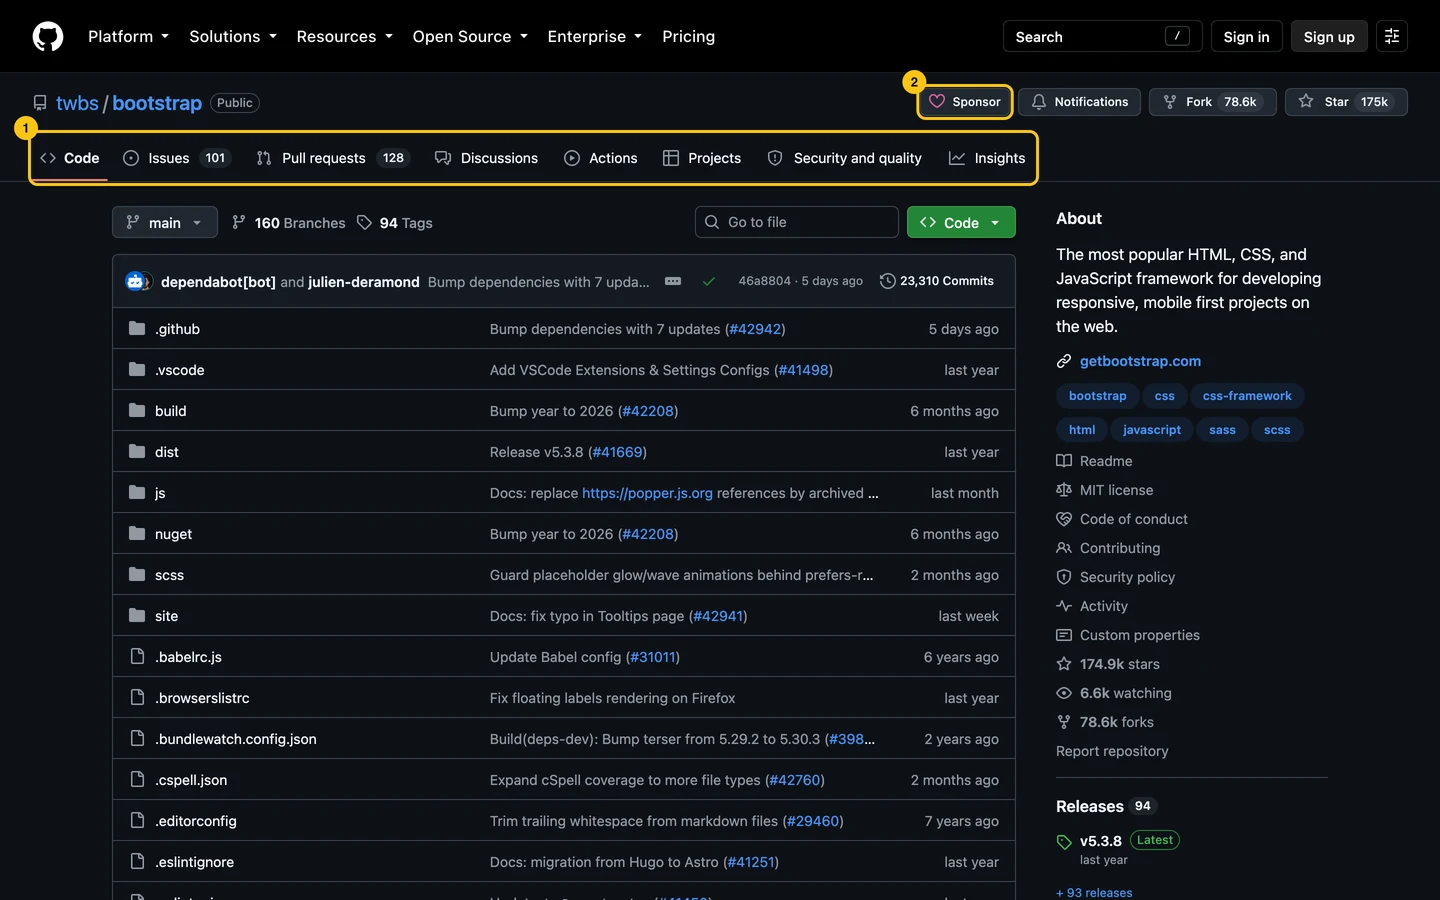
Task: Open Security and quality tab
Action: click(x=845, y=158)
